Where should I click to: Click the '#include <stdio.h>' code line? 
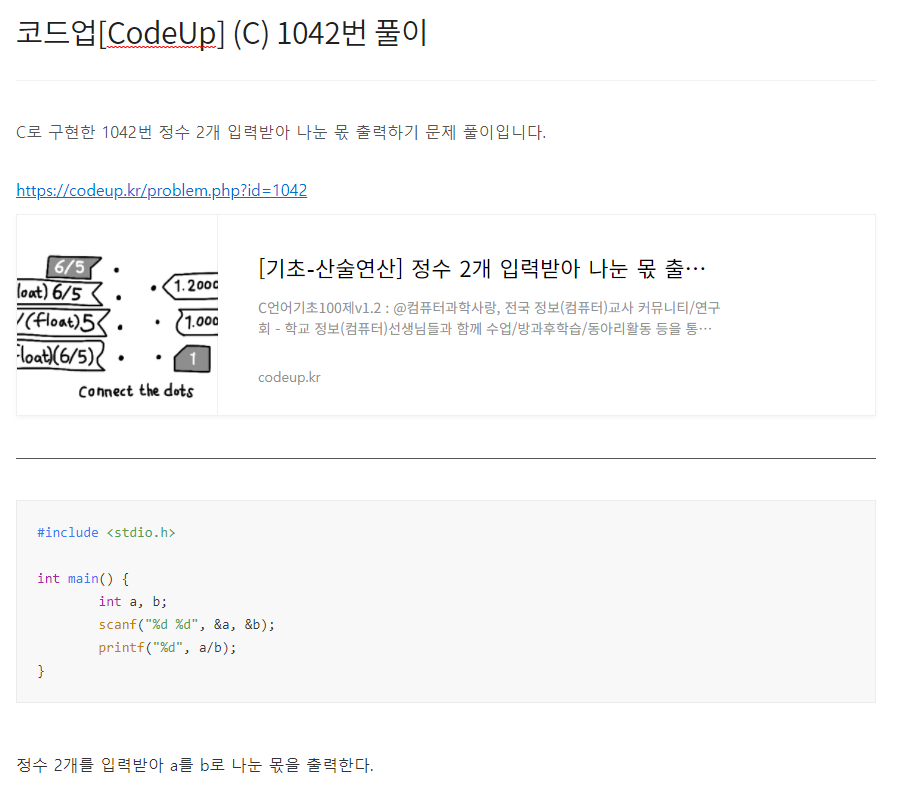106,533
